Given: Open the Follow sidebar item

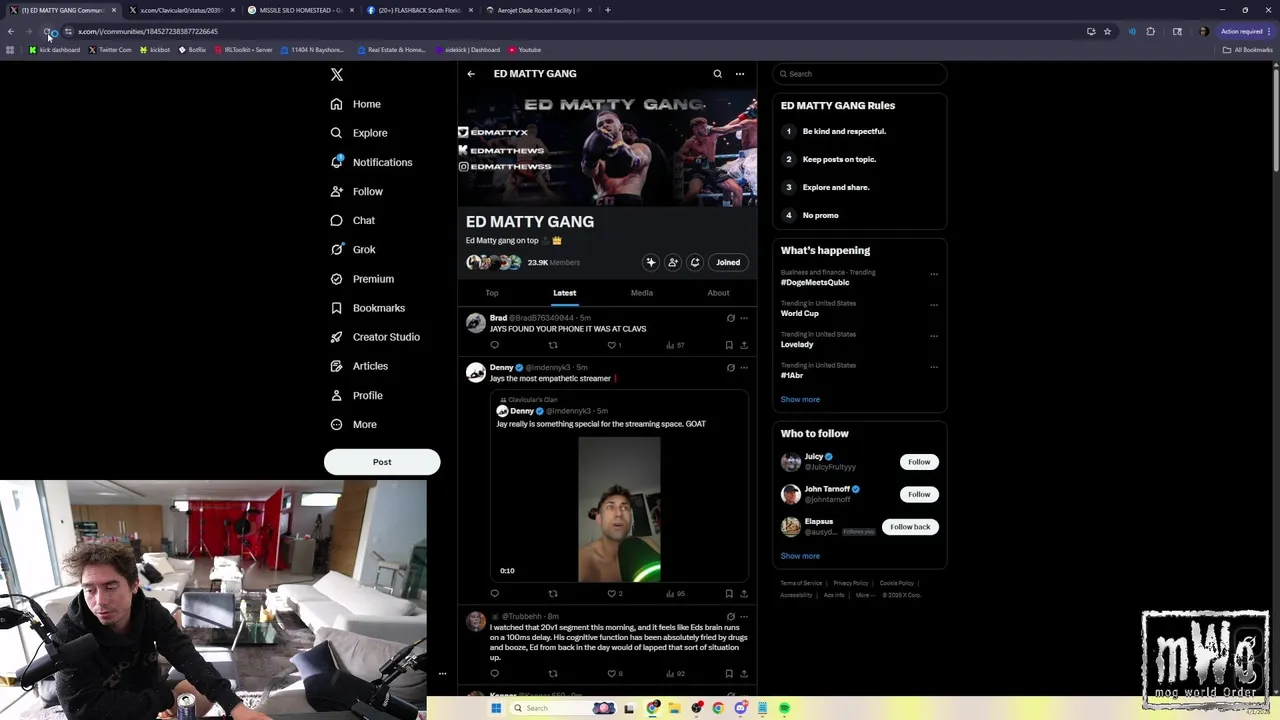Looking at the screenshot, I should click(357, 191).
